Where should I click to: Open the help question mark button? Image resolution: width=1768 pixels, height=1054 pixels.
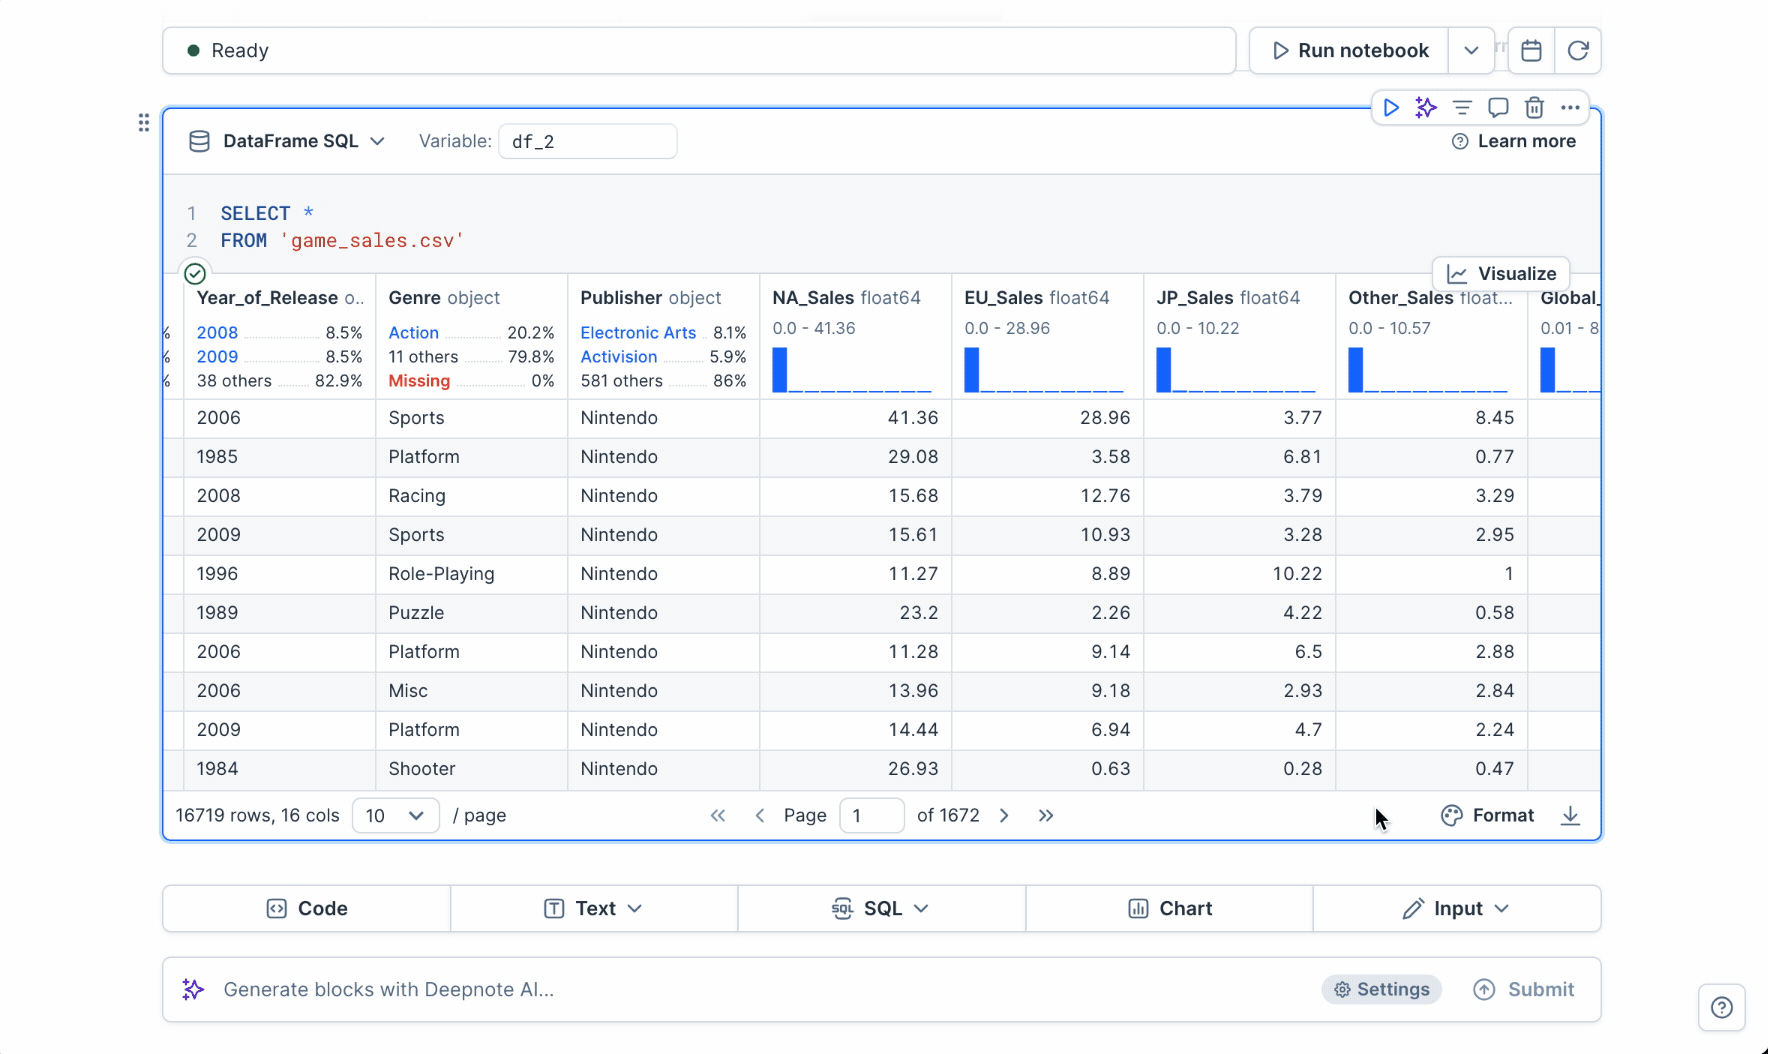pos(1722,1007)
